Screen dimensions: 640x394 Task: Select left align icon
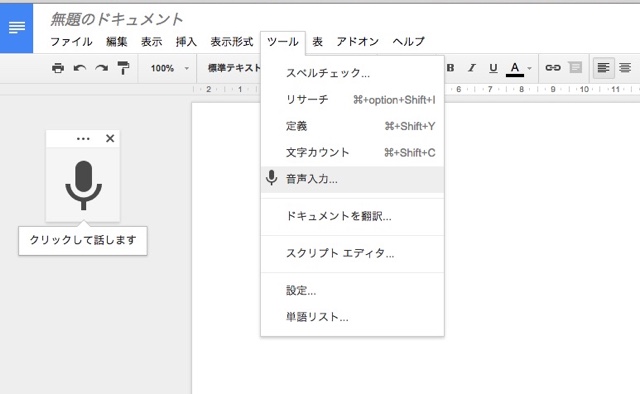pyautogui.click(x=603, y=68)
